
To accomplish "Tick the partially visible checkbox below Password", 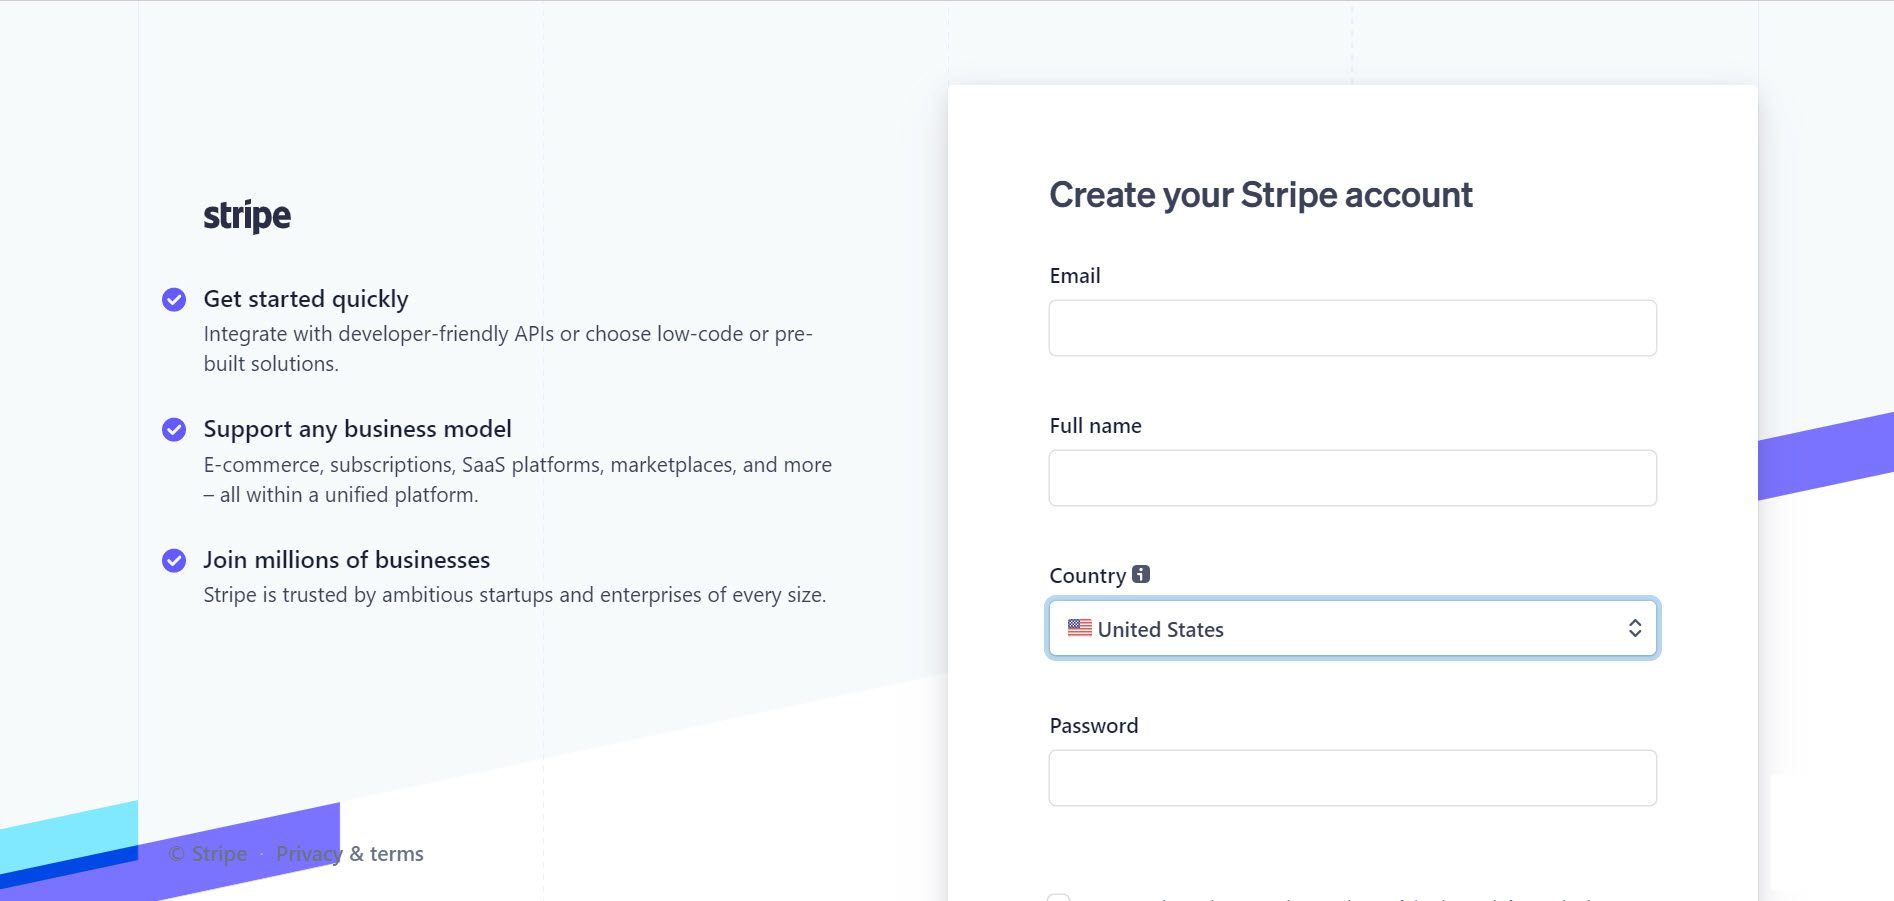I will coord(1059,897).
